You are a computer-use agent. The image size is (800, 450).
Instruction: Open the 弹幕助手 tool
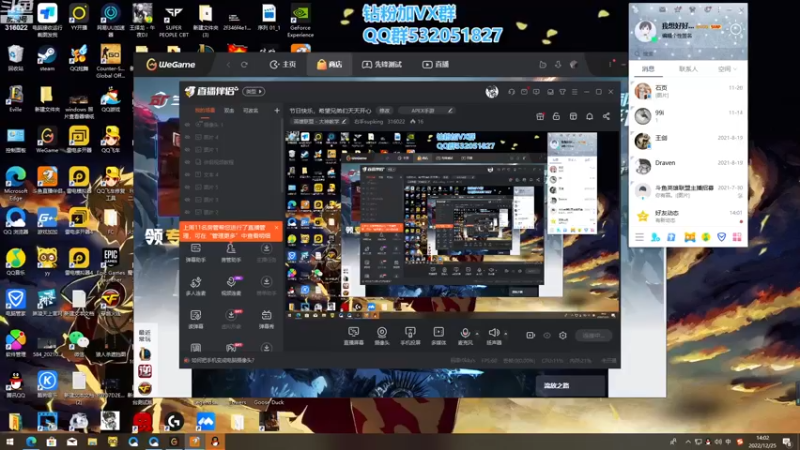click(195, 253)
